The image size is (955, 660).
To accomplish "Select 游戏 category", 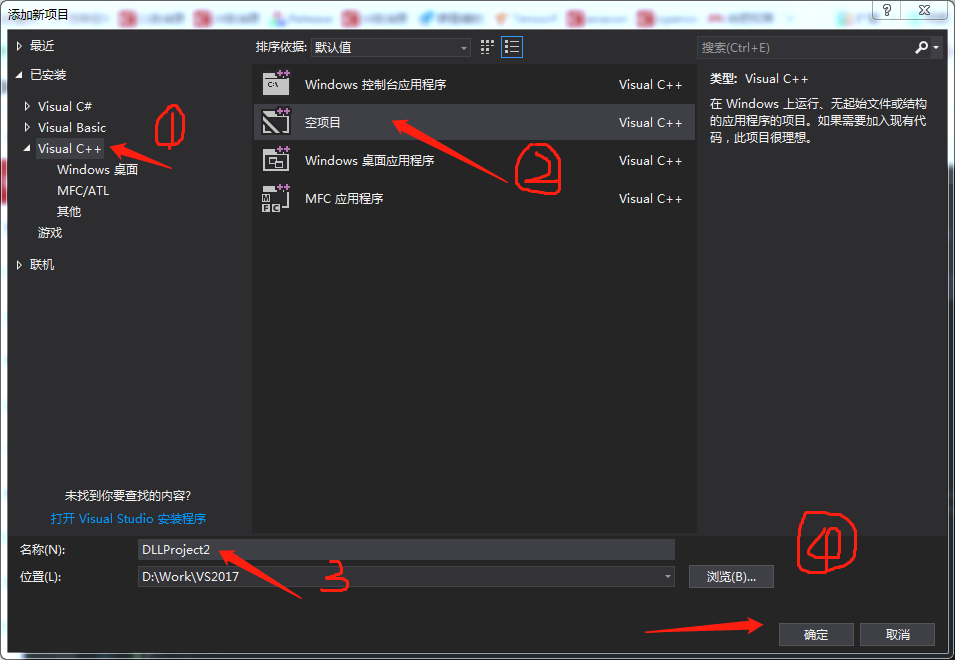I will pos(50,233).
